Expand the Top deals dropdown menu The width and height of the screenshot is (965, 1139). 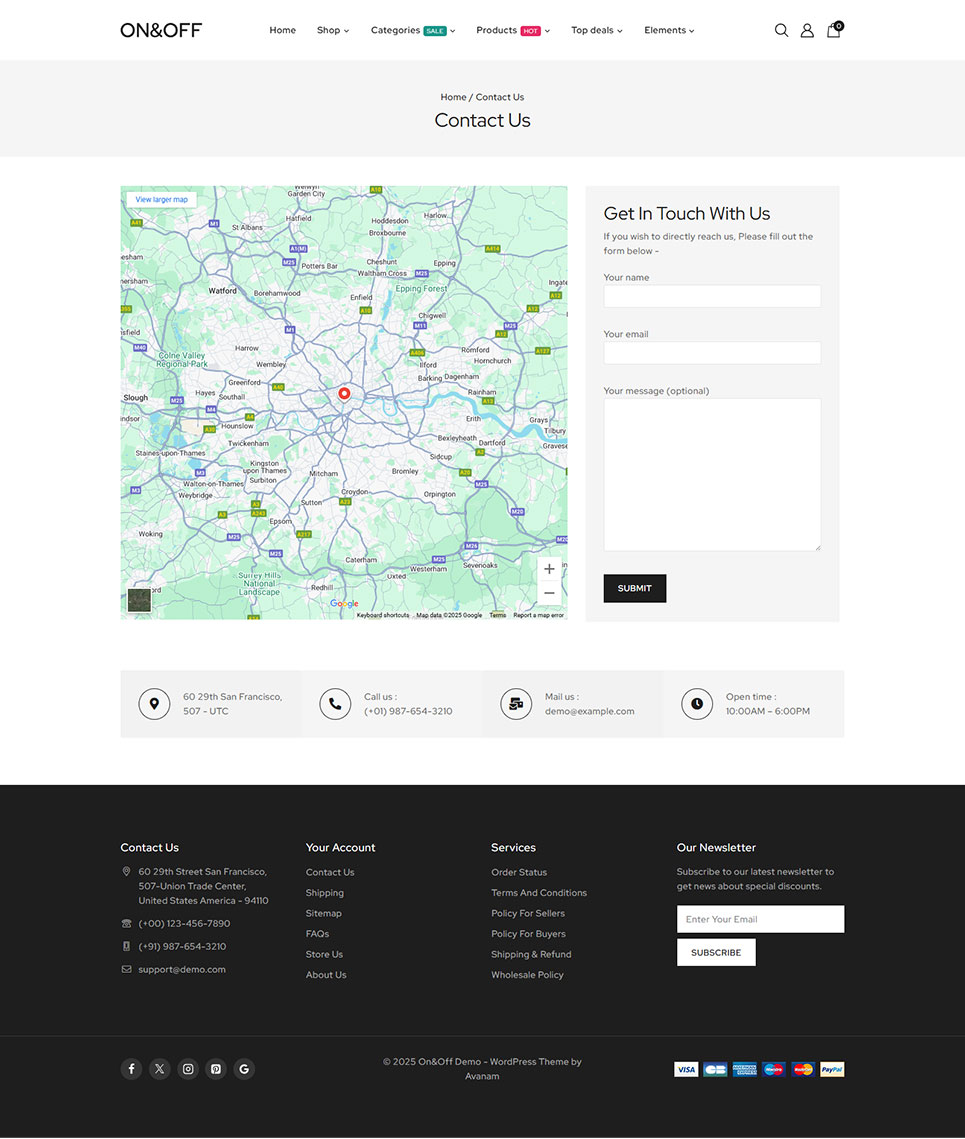tap(597, 31)
